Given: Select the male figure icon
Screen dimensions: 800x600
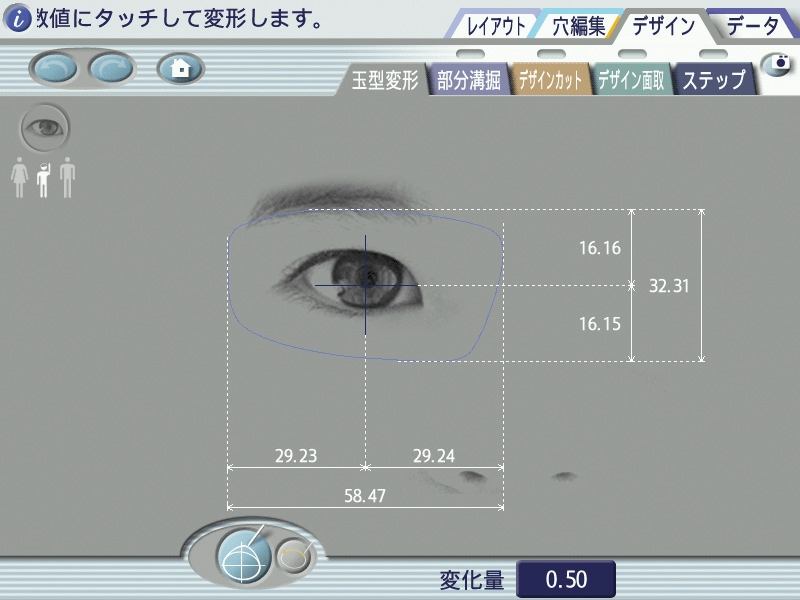Looking at the screenshot, I should point(67,177).
